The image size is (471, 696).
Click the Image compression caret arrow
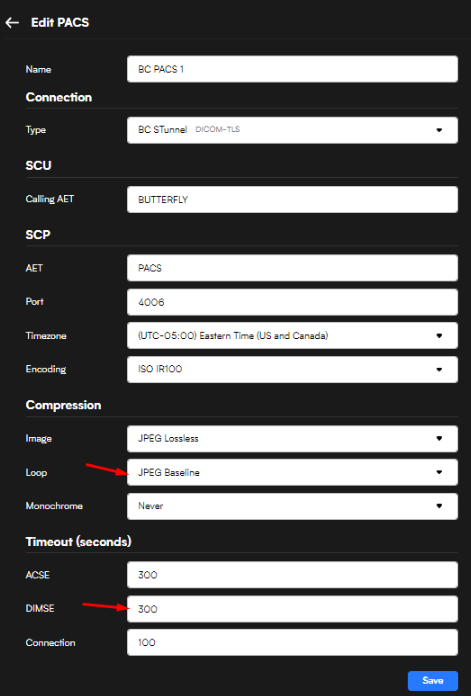click(x=439, y=439)
